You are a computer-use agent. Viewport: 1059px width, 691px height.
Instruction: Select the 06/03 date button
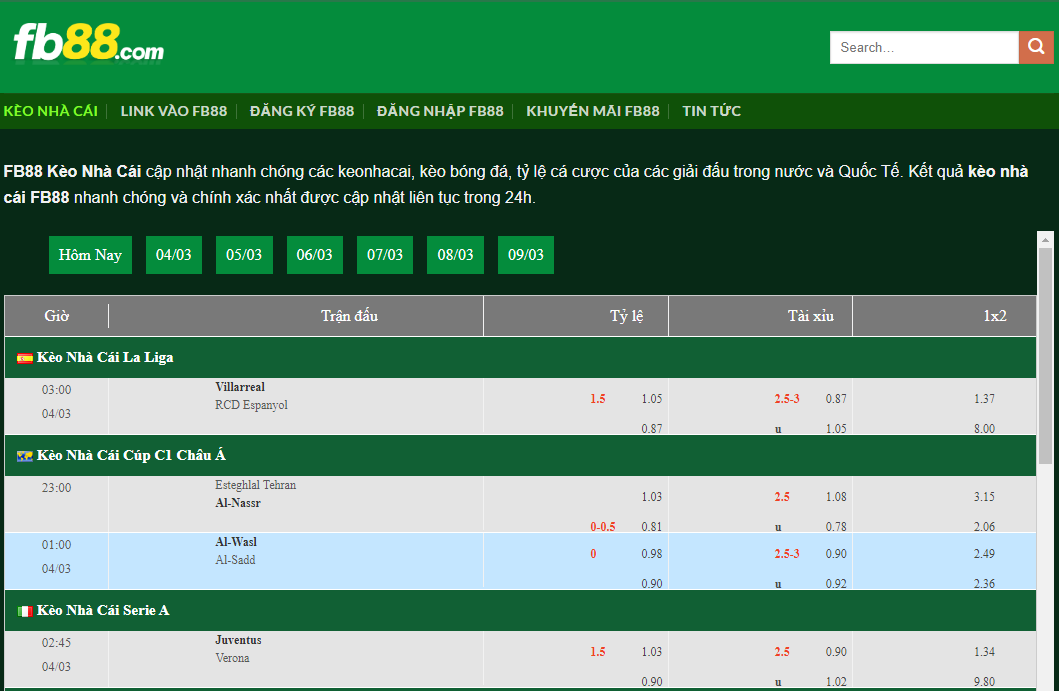click(315, 255)
